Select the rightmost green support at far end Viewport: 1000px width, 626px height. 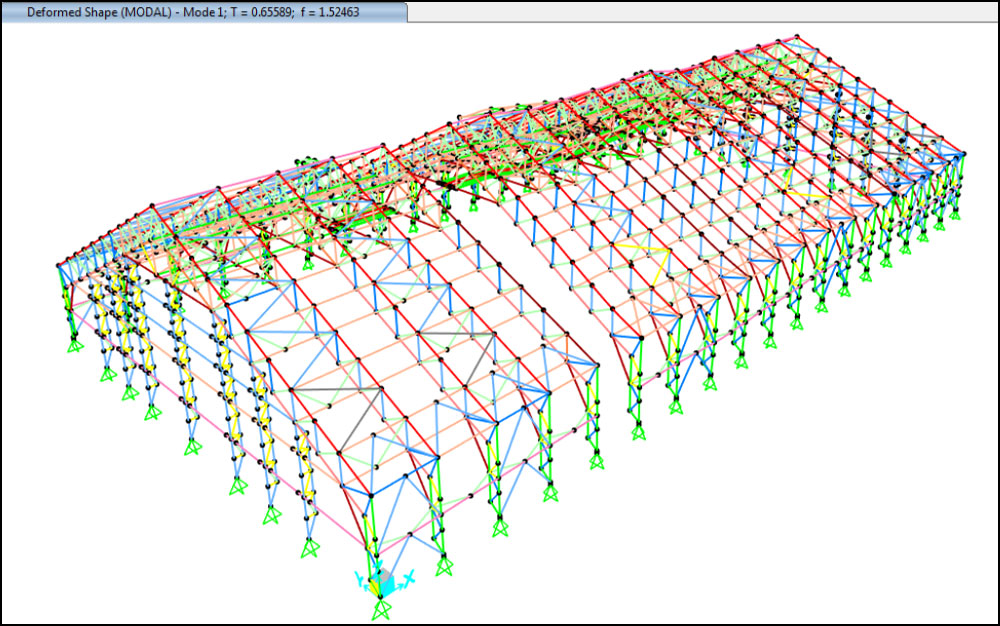coord(954,213)
